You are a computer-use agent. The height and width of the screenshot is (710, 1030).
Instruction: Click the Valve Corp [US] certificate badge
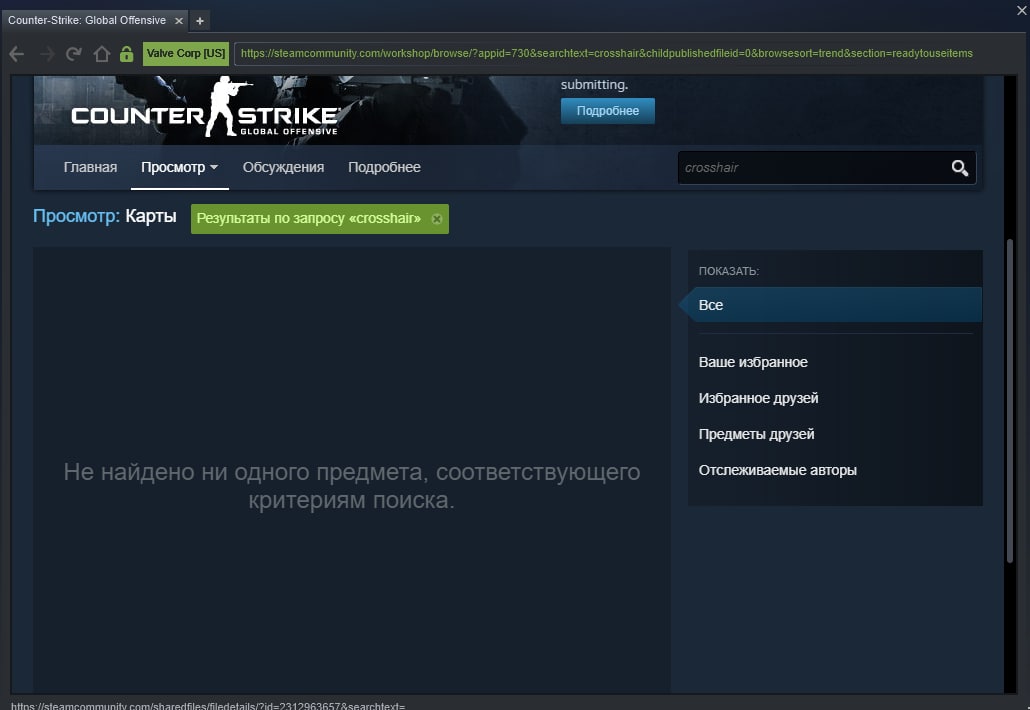tap(186, 53)
